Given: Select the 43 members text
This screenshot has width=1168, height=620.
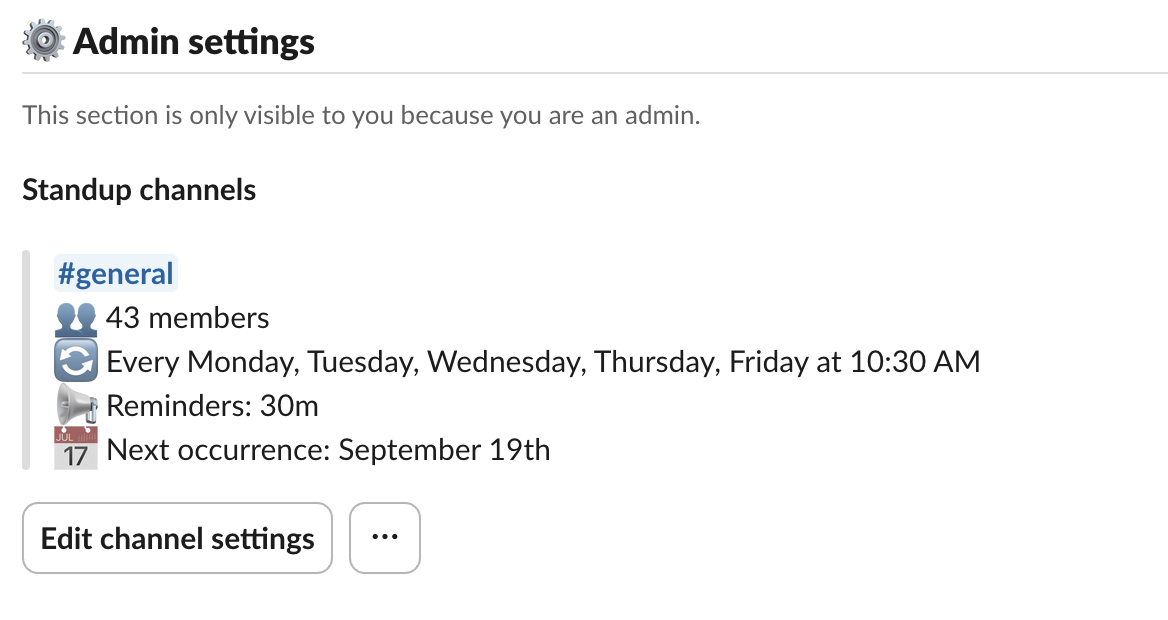Looking at the screenshot, I should tap(187, 319).
